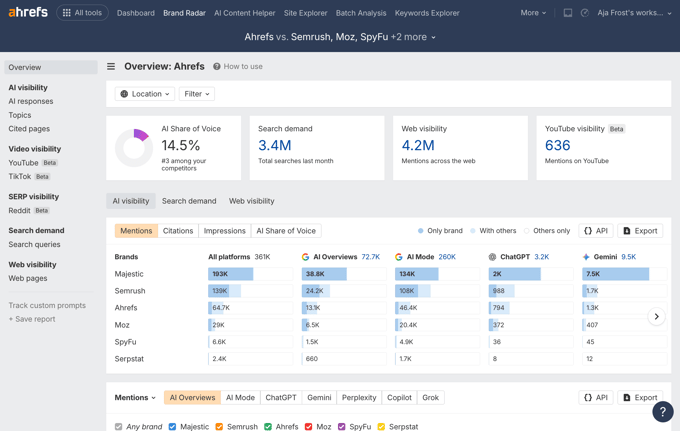Click the globe icon in Location

tap(124, 94)
